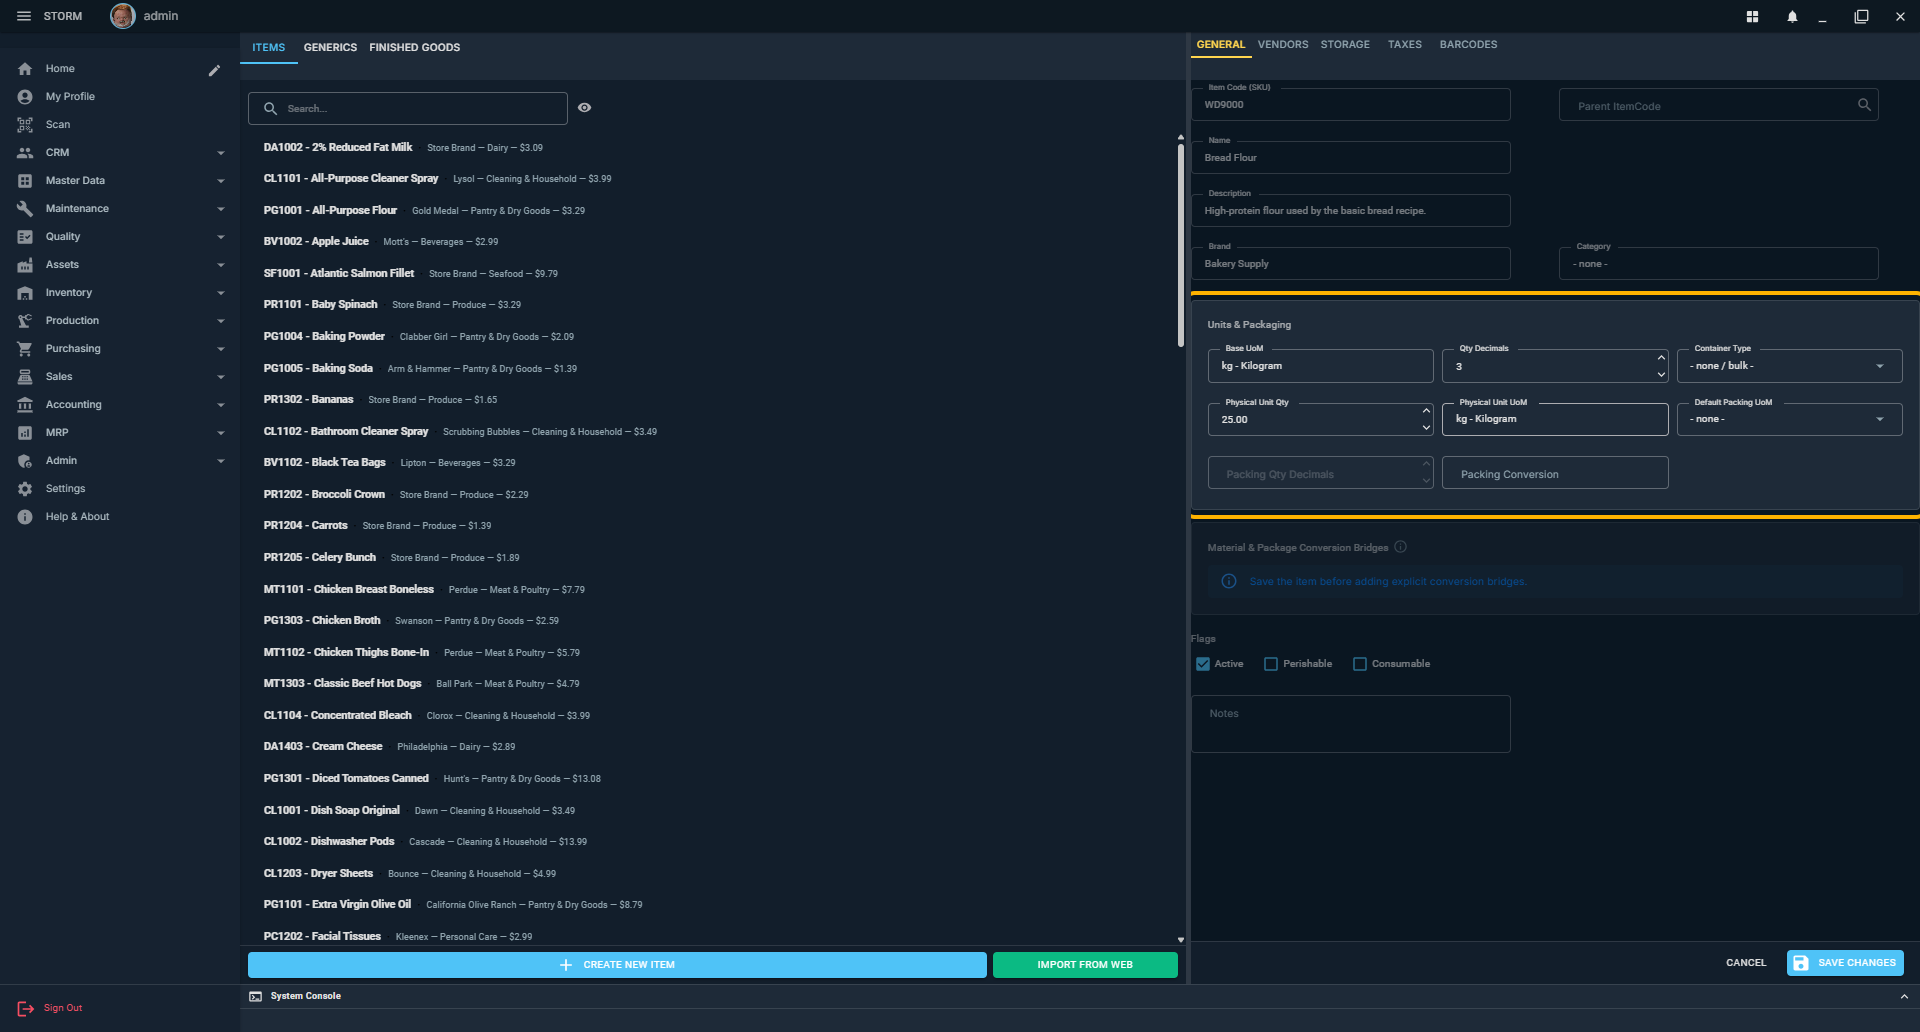Check the Consumable checkbox
This screenshot has width=1920, height=1032.
click(x=1360, y=664)
